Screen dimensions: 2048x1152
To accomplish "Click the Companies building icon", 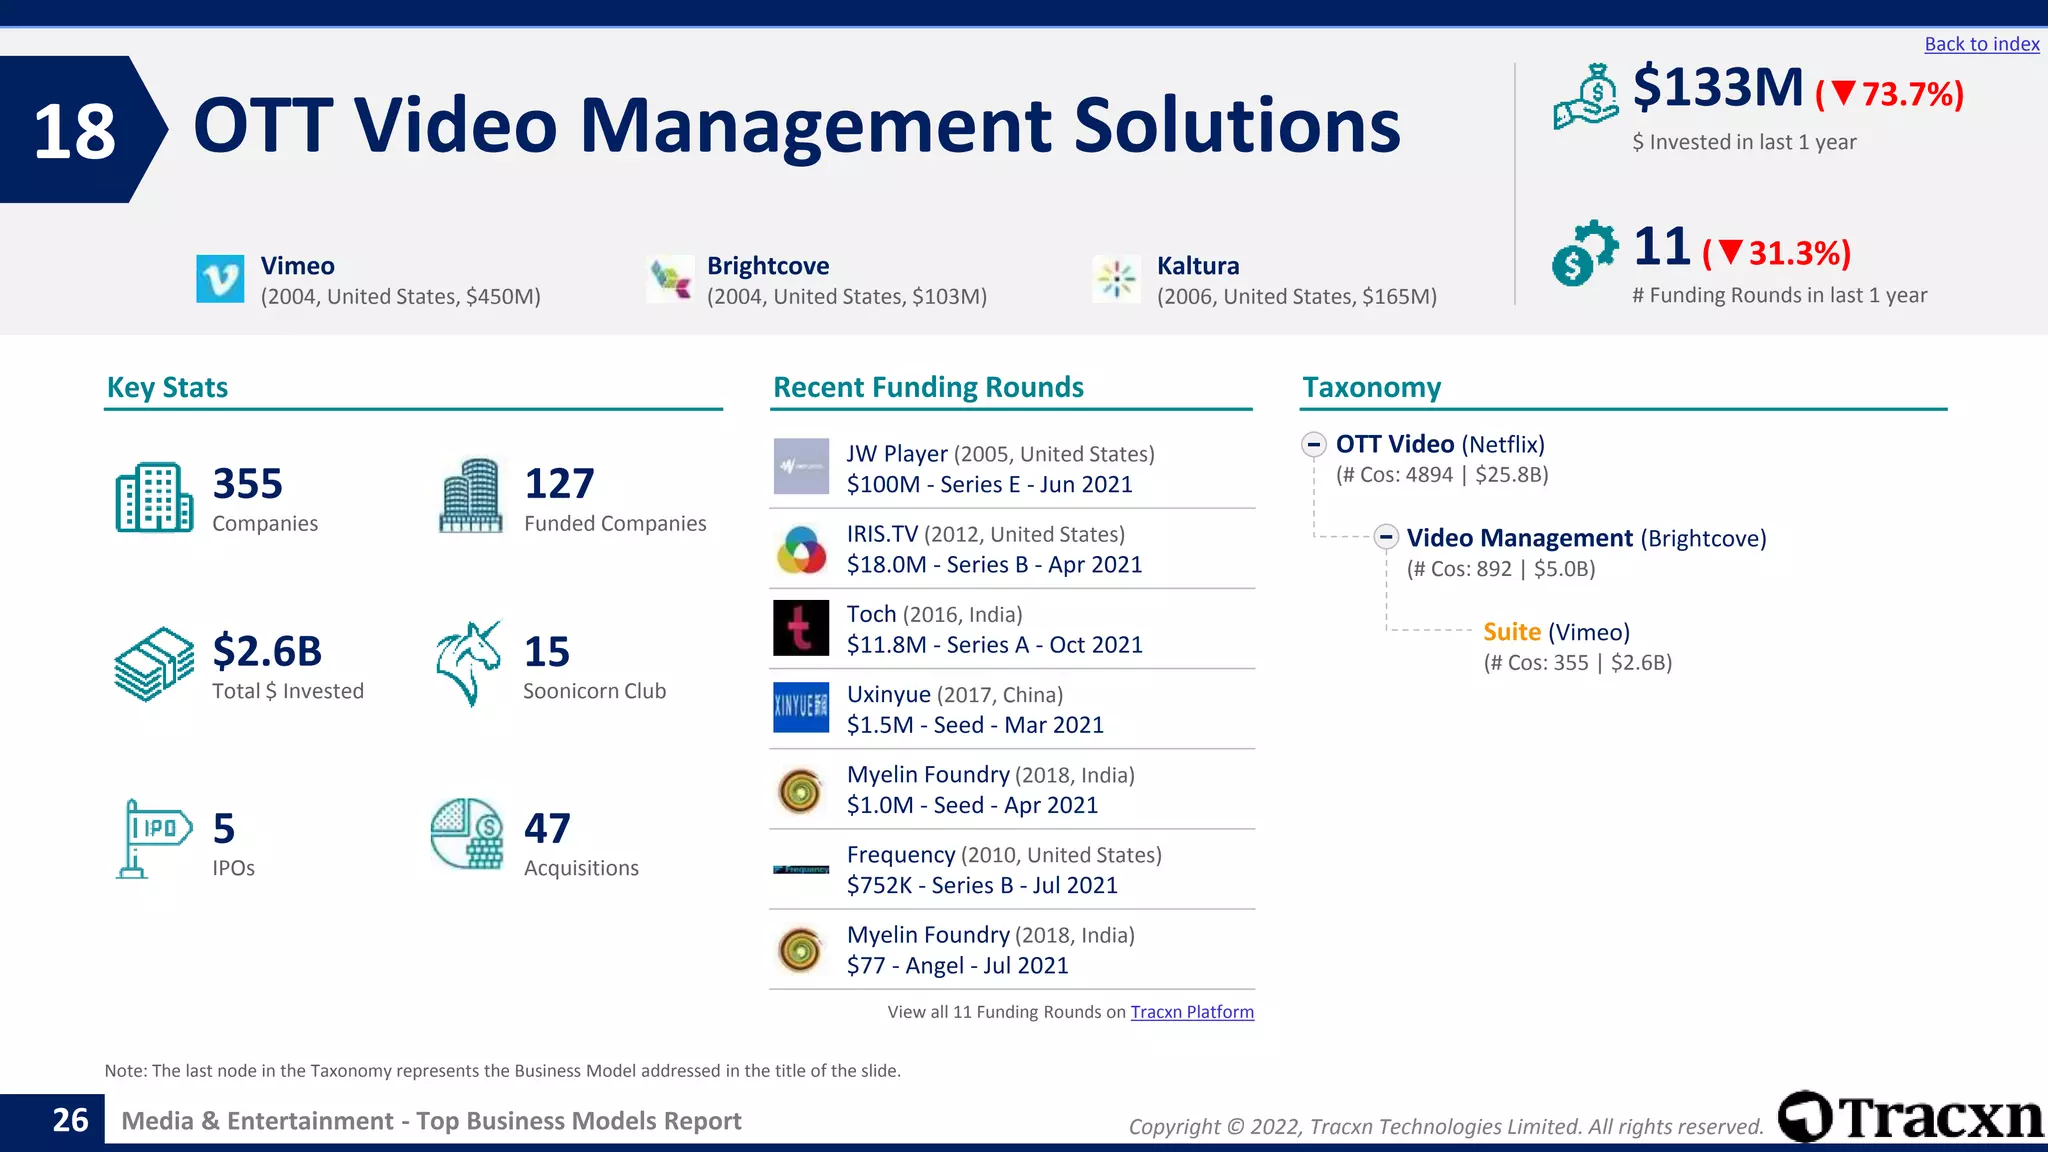I will [154, 497].
